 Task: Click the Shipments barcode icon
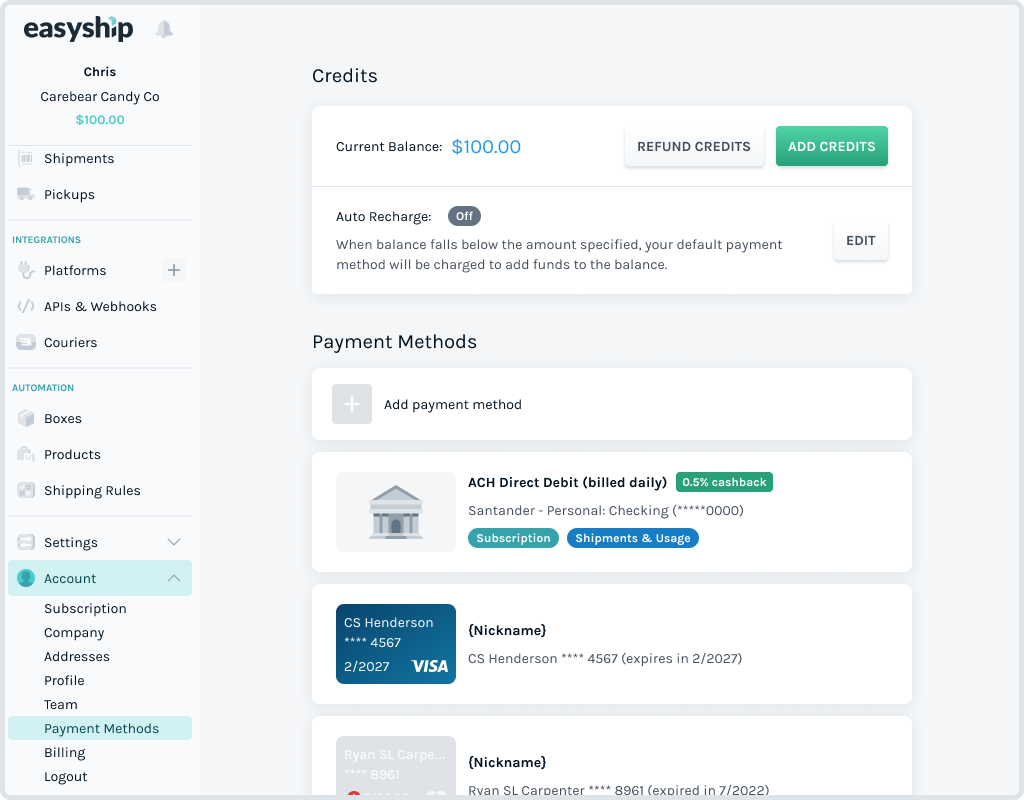(x=26, y=158)
